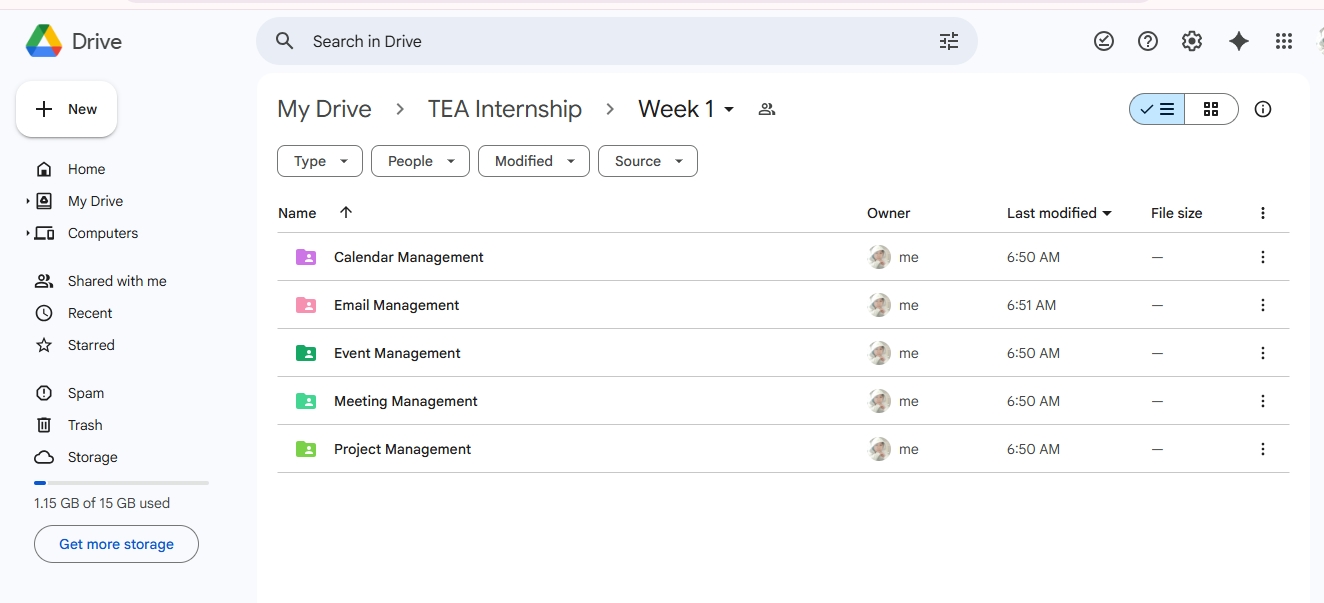Click the offline ready status icon
Screen dimensions: 1324x603
tap(1104, 41)
